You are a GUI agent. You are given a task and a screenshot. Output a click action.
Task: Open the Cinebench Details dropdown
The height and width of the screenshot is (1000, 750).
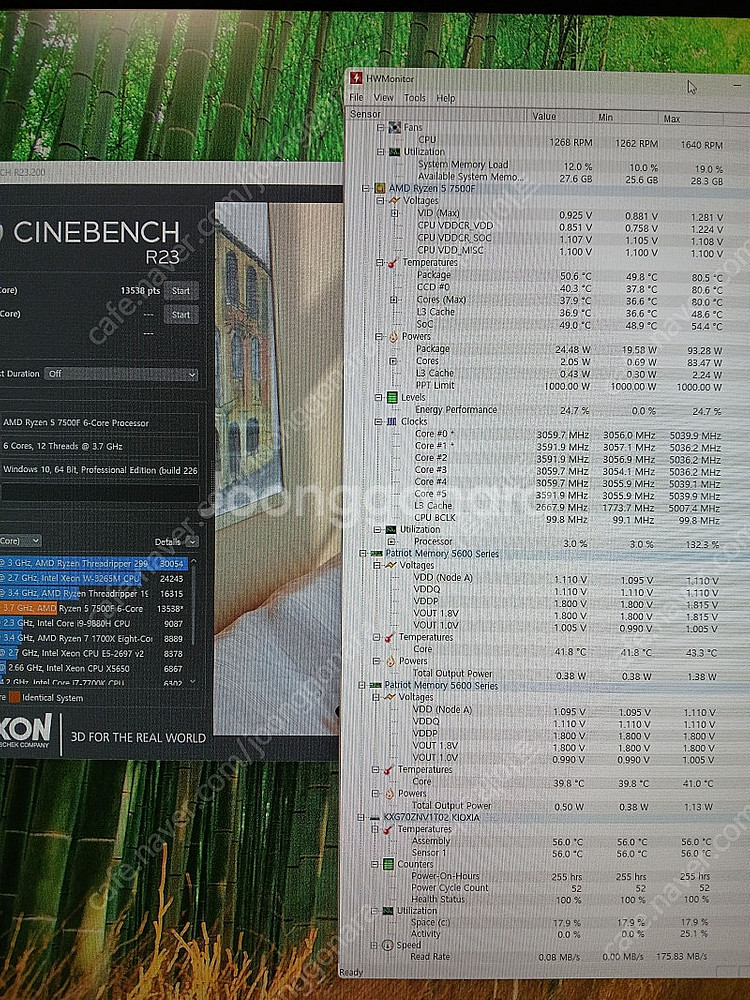click(176, 541)
